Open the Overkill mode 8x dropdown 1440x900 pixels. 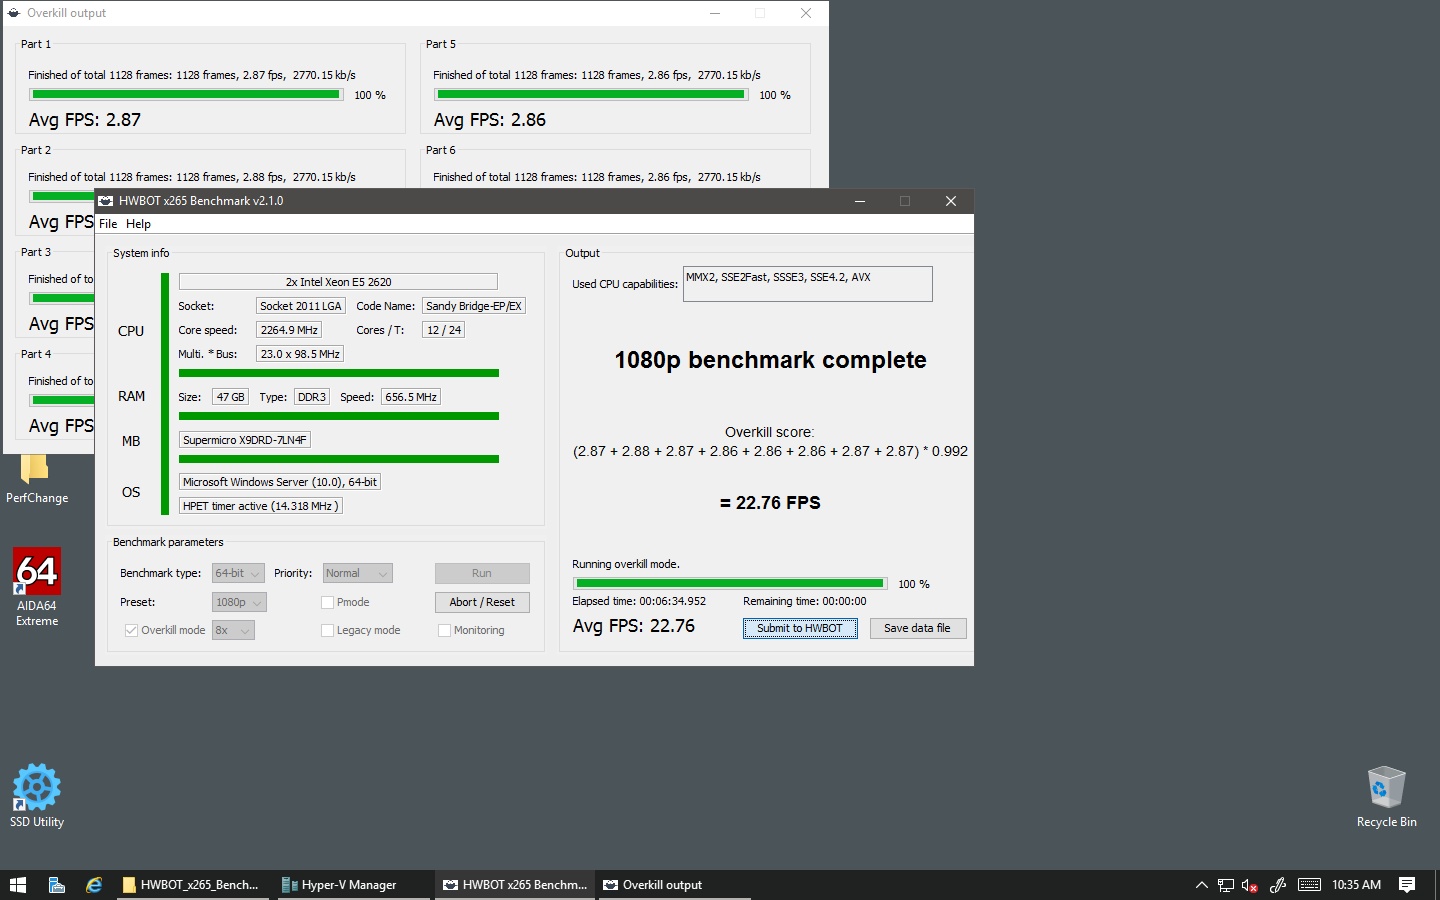pos(233,631)
